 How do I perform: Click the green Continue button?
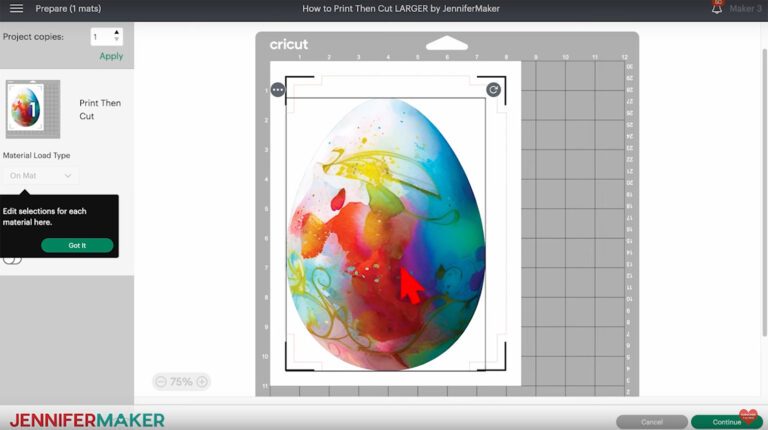click(x=727, y=422)
